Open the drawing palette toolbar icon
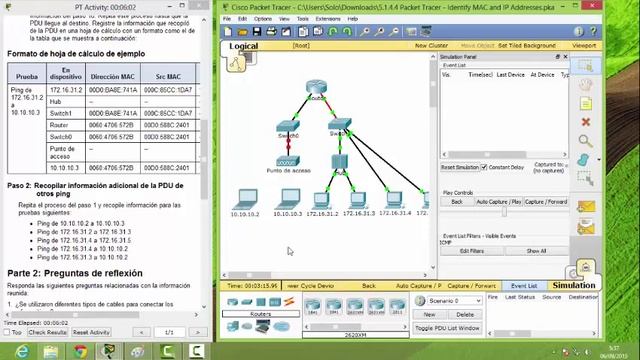The height and width of the screenshot is (360, 640). tap(411, 31)
